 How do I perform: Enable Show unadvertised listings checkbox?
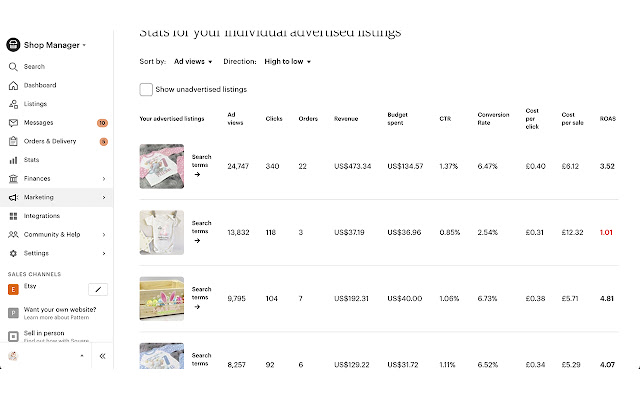[147, 89]
